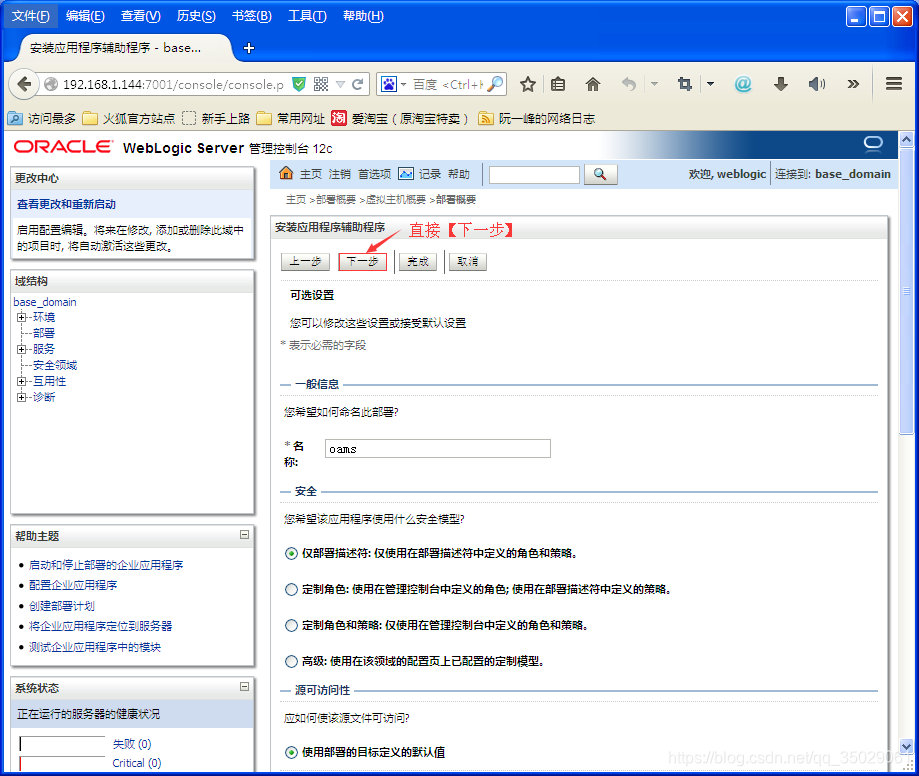Image resolution: width=919 pixels, height=776 pixels.
Task: Open the 文件 menu
Action: click(30, 16)
